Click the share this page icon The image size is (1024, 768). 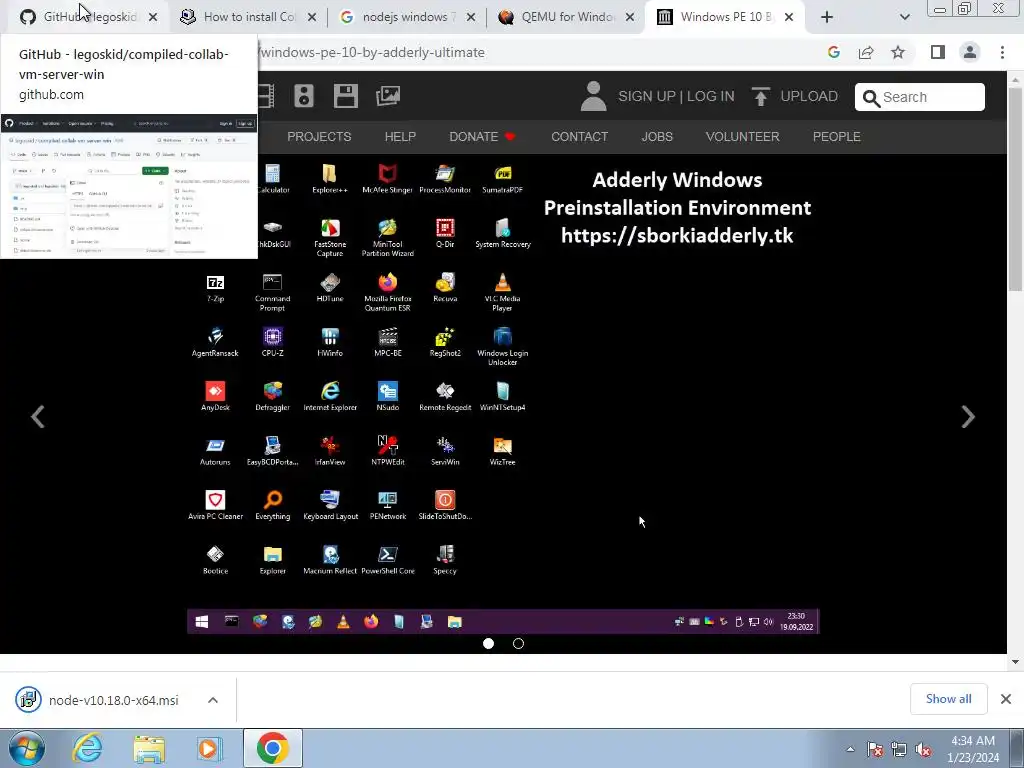tap(866, 52)
